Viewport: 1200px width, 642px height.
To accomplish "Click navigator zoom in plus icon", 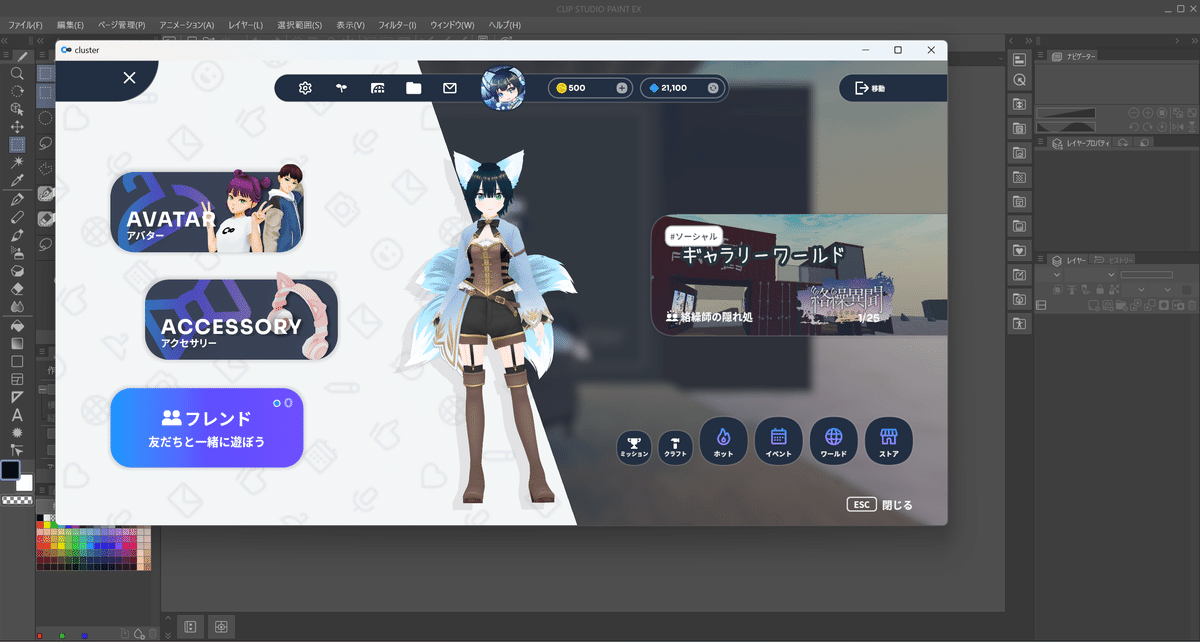I will 1149,113.
